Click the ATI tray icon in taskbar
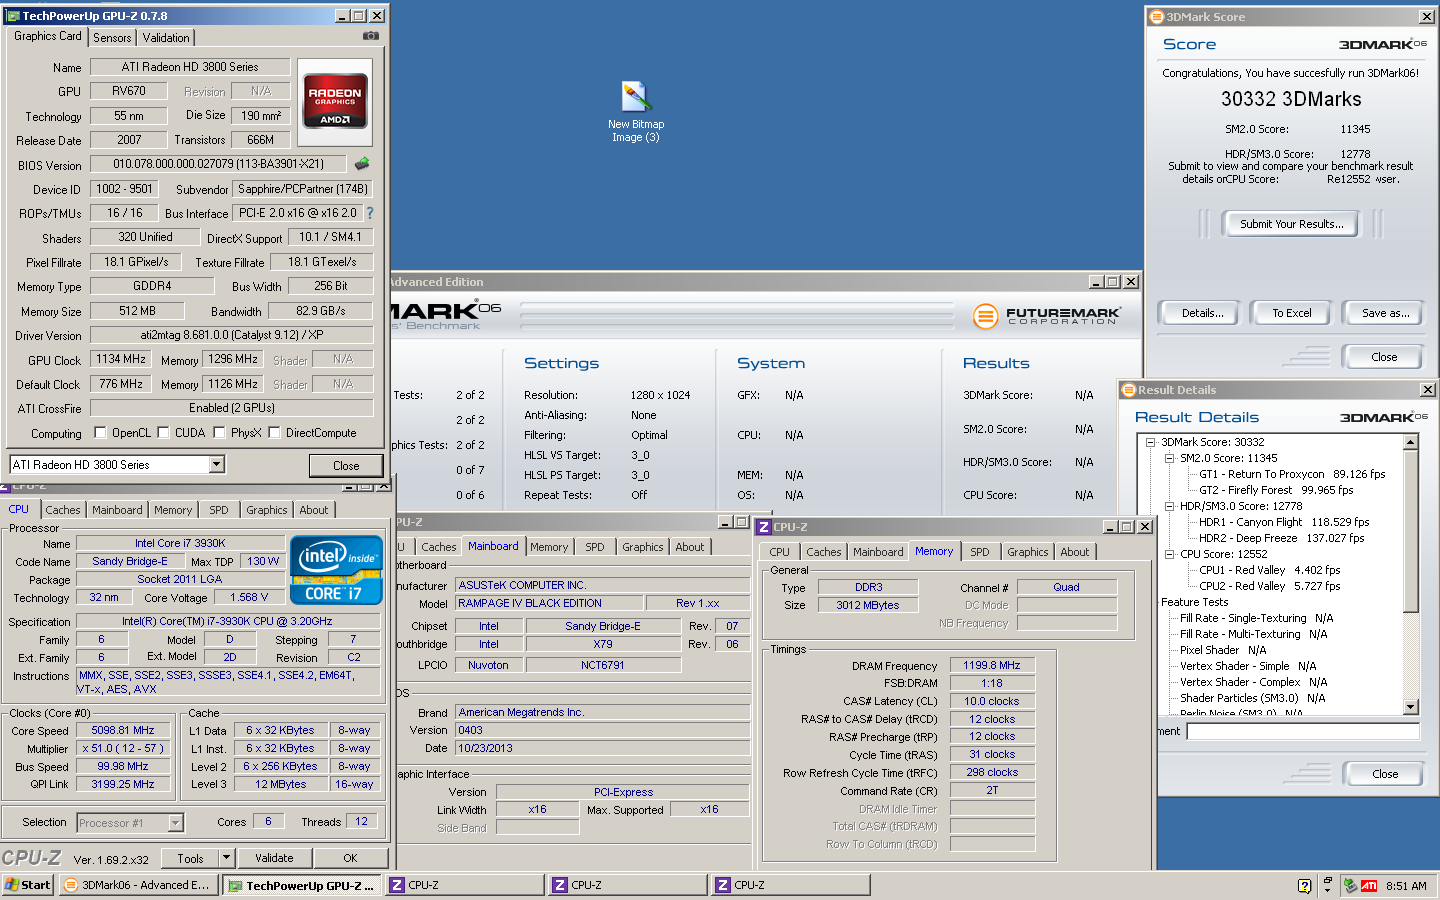Viewport: 1440px width, 900px height. pos(1369,886)
